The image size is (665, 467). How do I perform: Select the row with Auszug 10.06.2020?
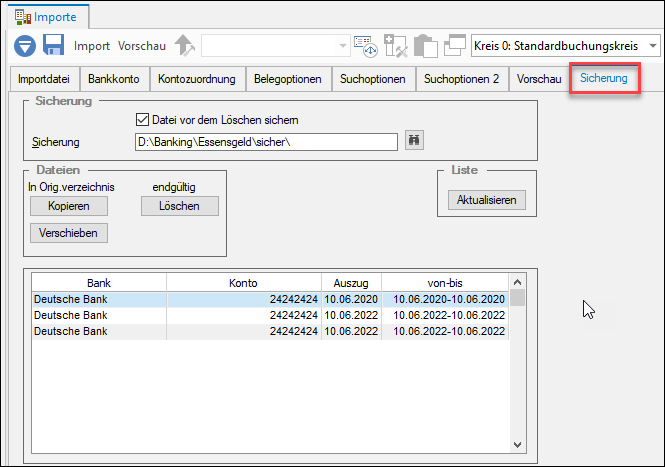(270, 299)
